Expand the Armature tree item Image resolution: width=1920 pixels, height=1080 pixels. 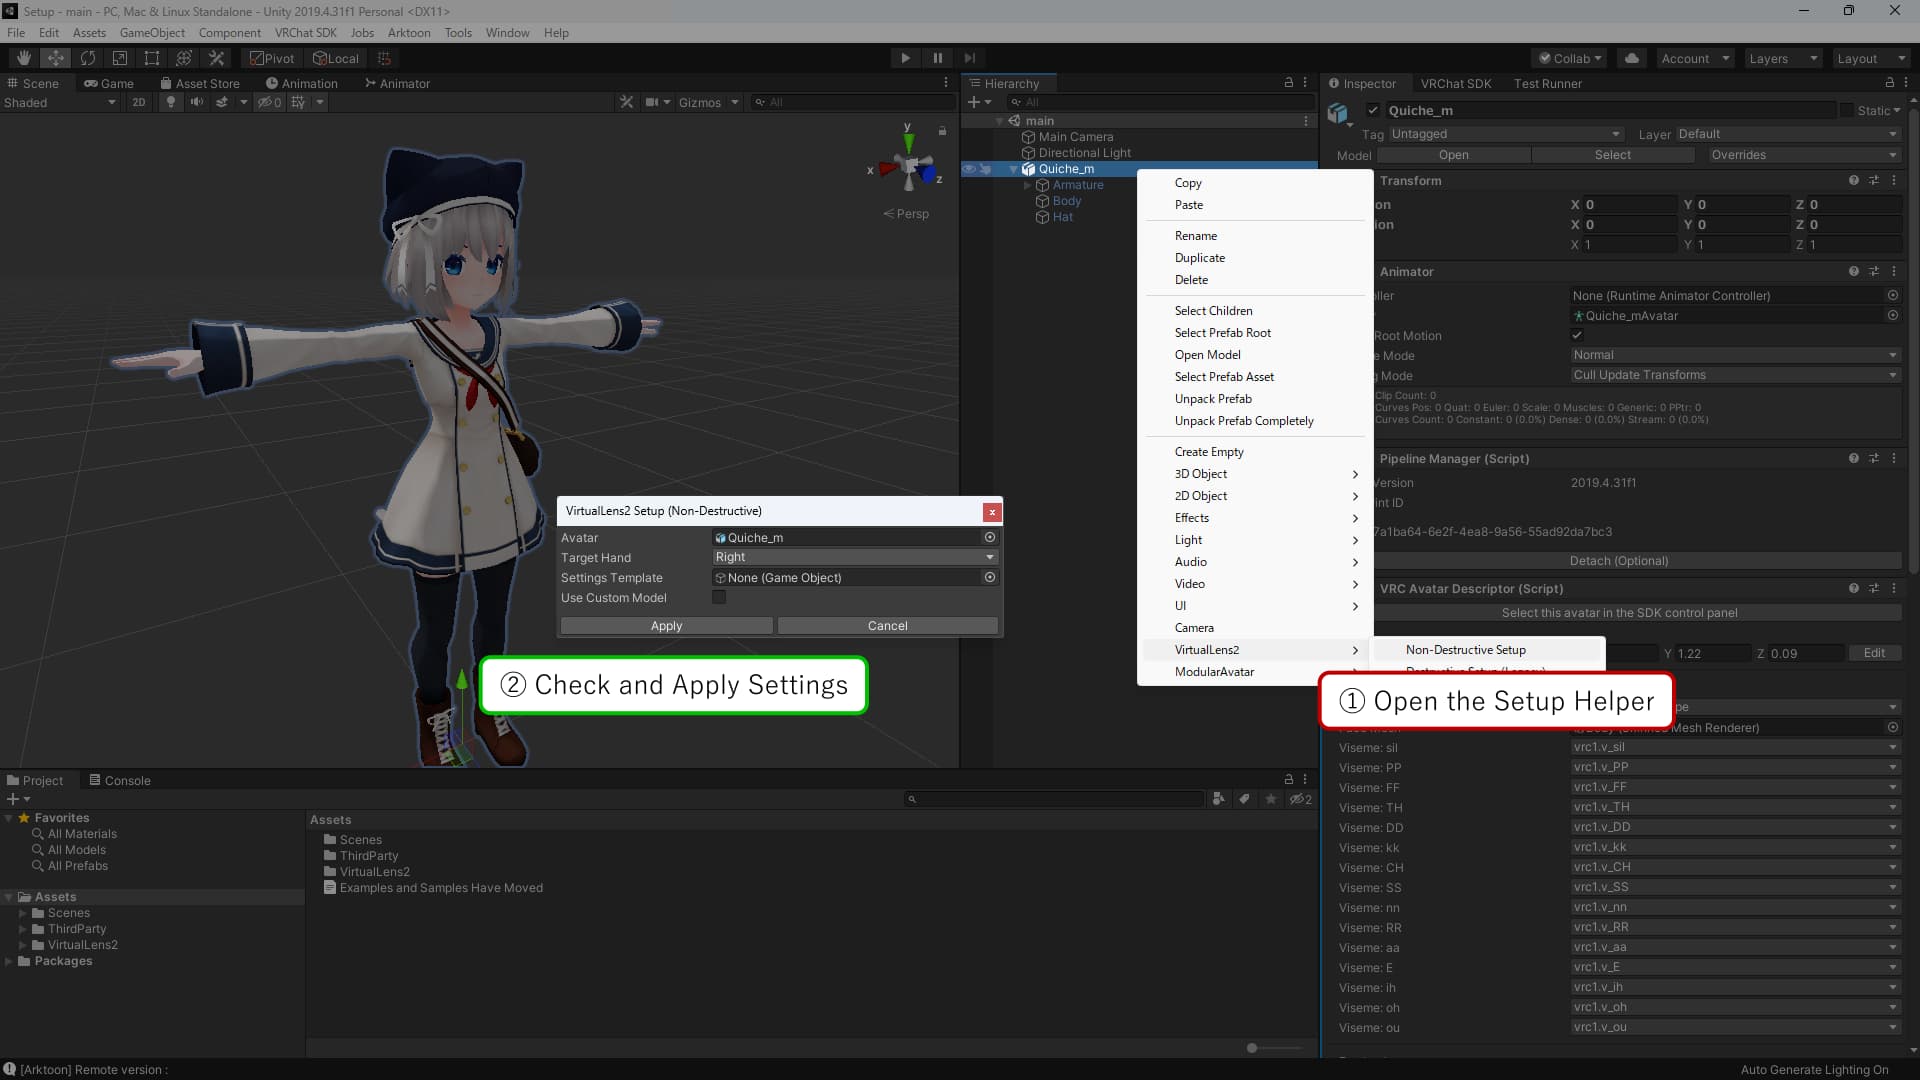(x=1027, y=185)
